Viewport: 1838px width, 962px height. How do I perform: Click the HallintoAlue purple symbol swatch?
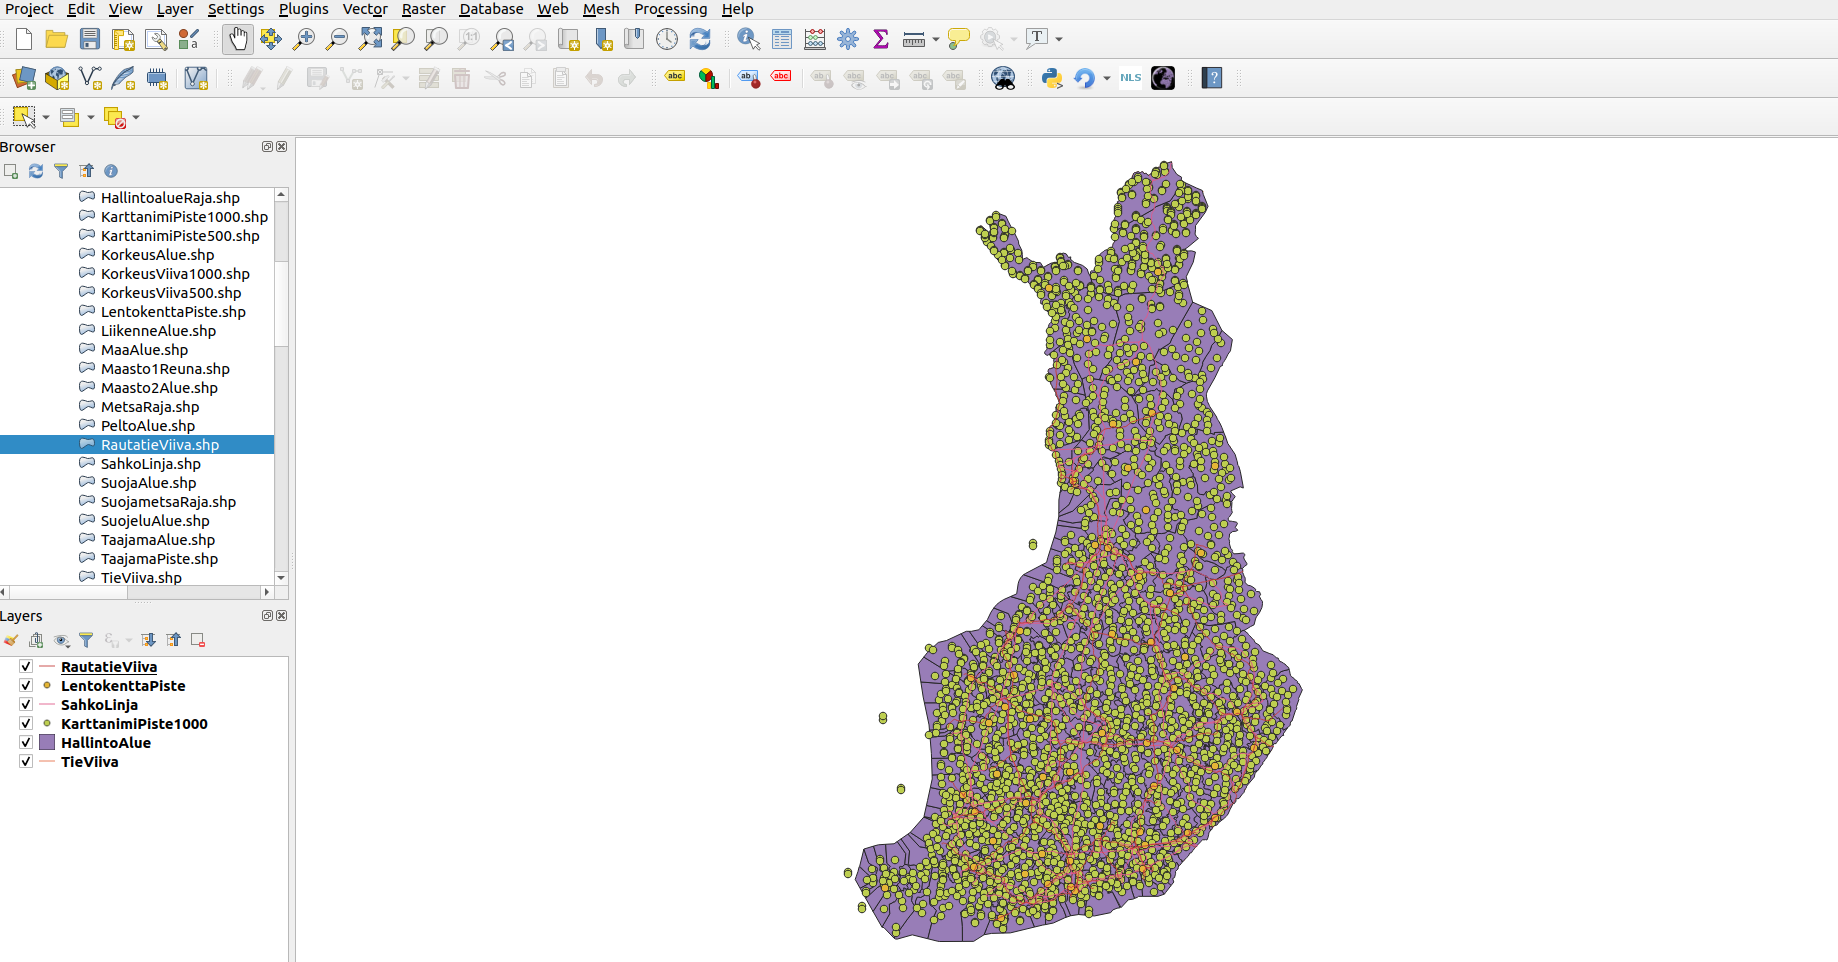[47, 743]
